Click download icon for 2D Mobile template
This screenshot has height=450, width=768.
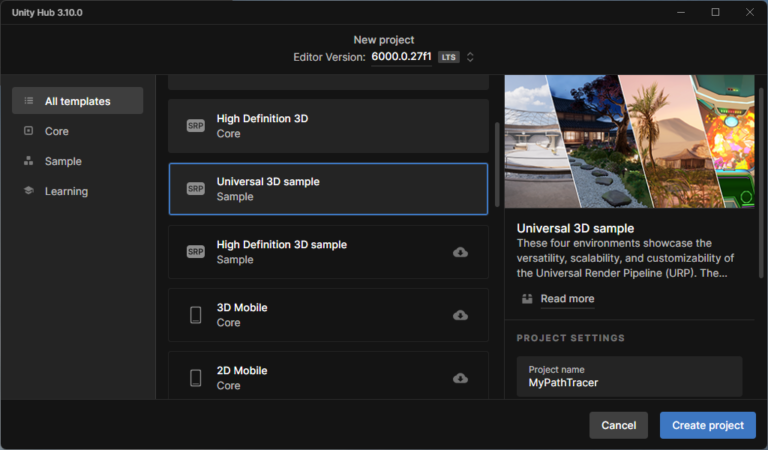460,378
